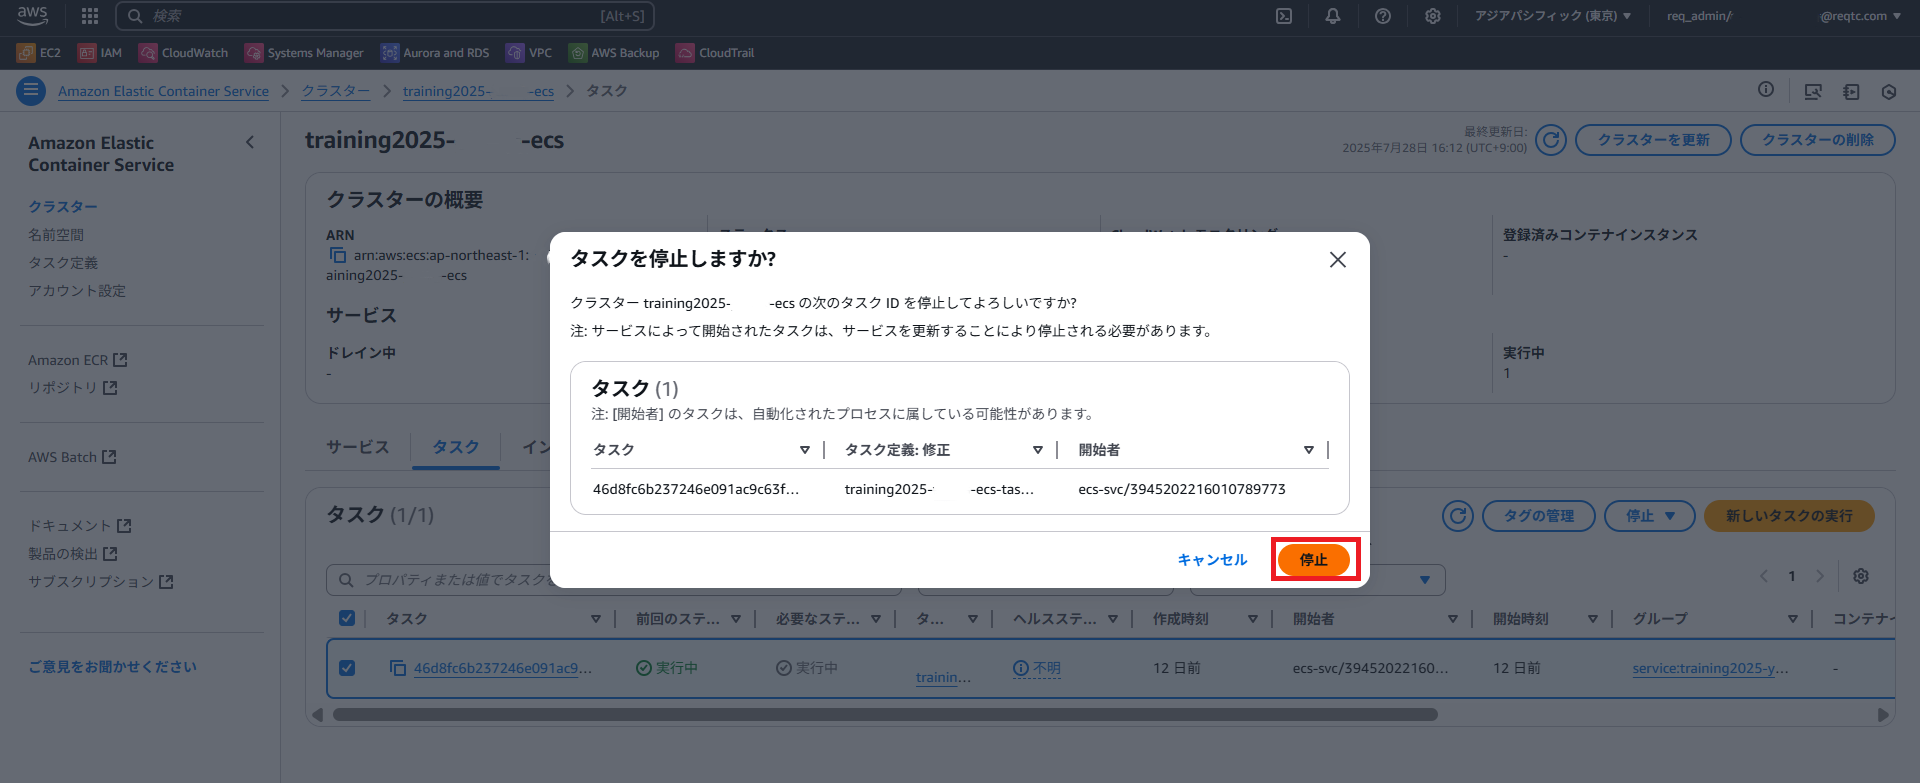The width and height of the screenshot is (1920, 783).
Task: Open クラスター in side navigation
Action: pos(63,207)
